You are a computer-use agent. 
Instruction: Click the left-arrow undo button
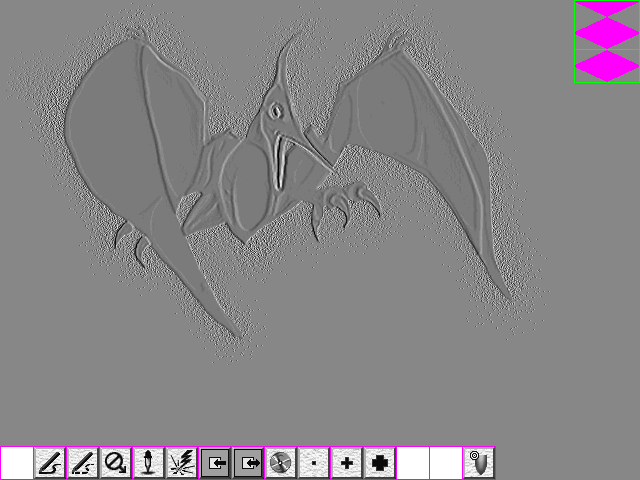(215, 463)
